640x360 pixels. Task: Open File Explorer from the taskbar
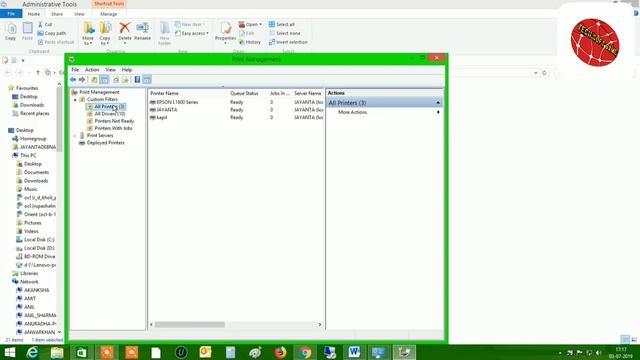pyautogui.click(x=57, y=352)
